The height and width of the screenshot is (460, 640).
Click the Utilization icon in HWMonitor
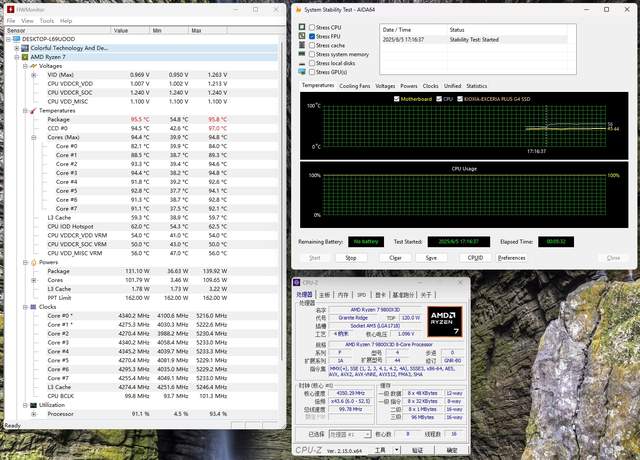click(33, 405)
